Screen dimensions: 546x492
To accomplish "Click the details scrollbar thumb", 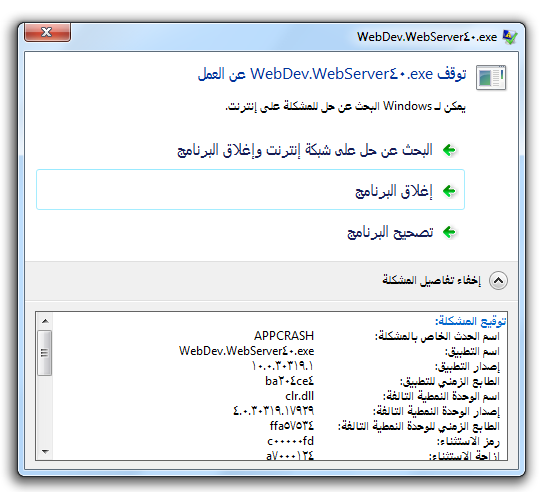I will [45, 353].
